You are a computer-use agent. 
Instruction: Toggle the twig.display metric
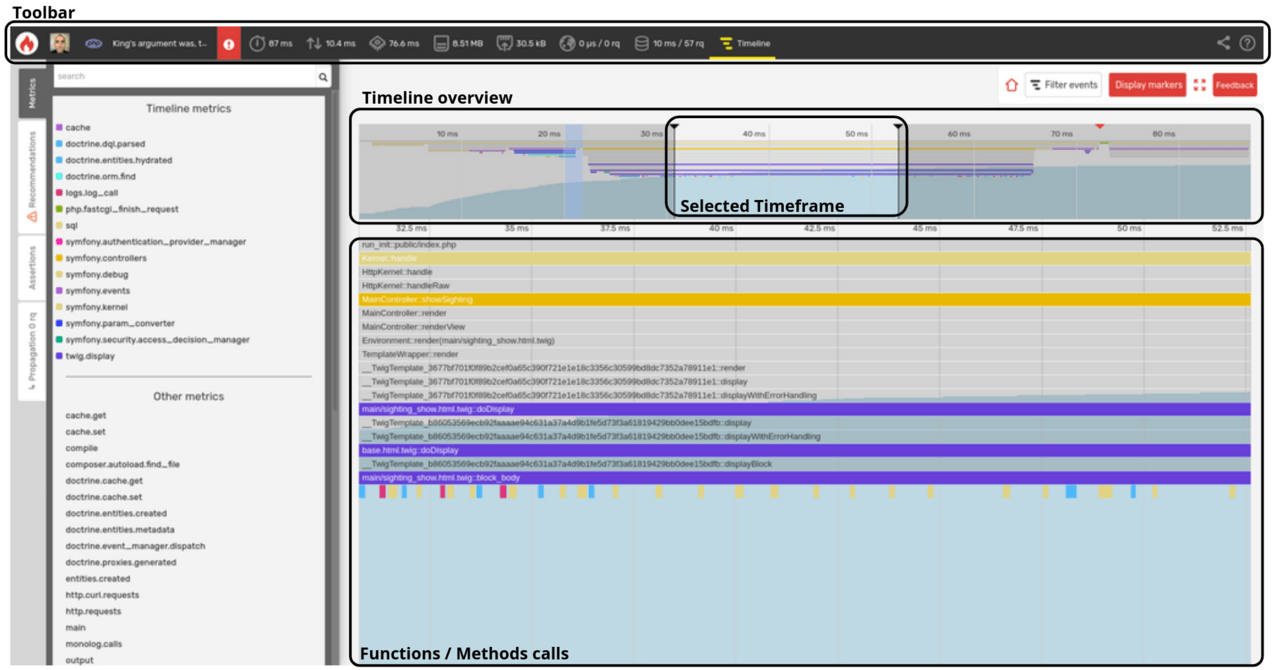(x=89, y=356)
